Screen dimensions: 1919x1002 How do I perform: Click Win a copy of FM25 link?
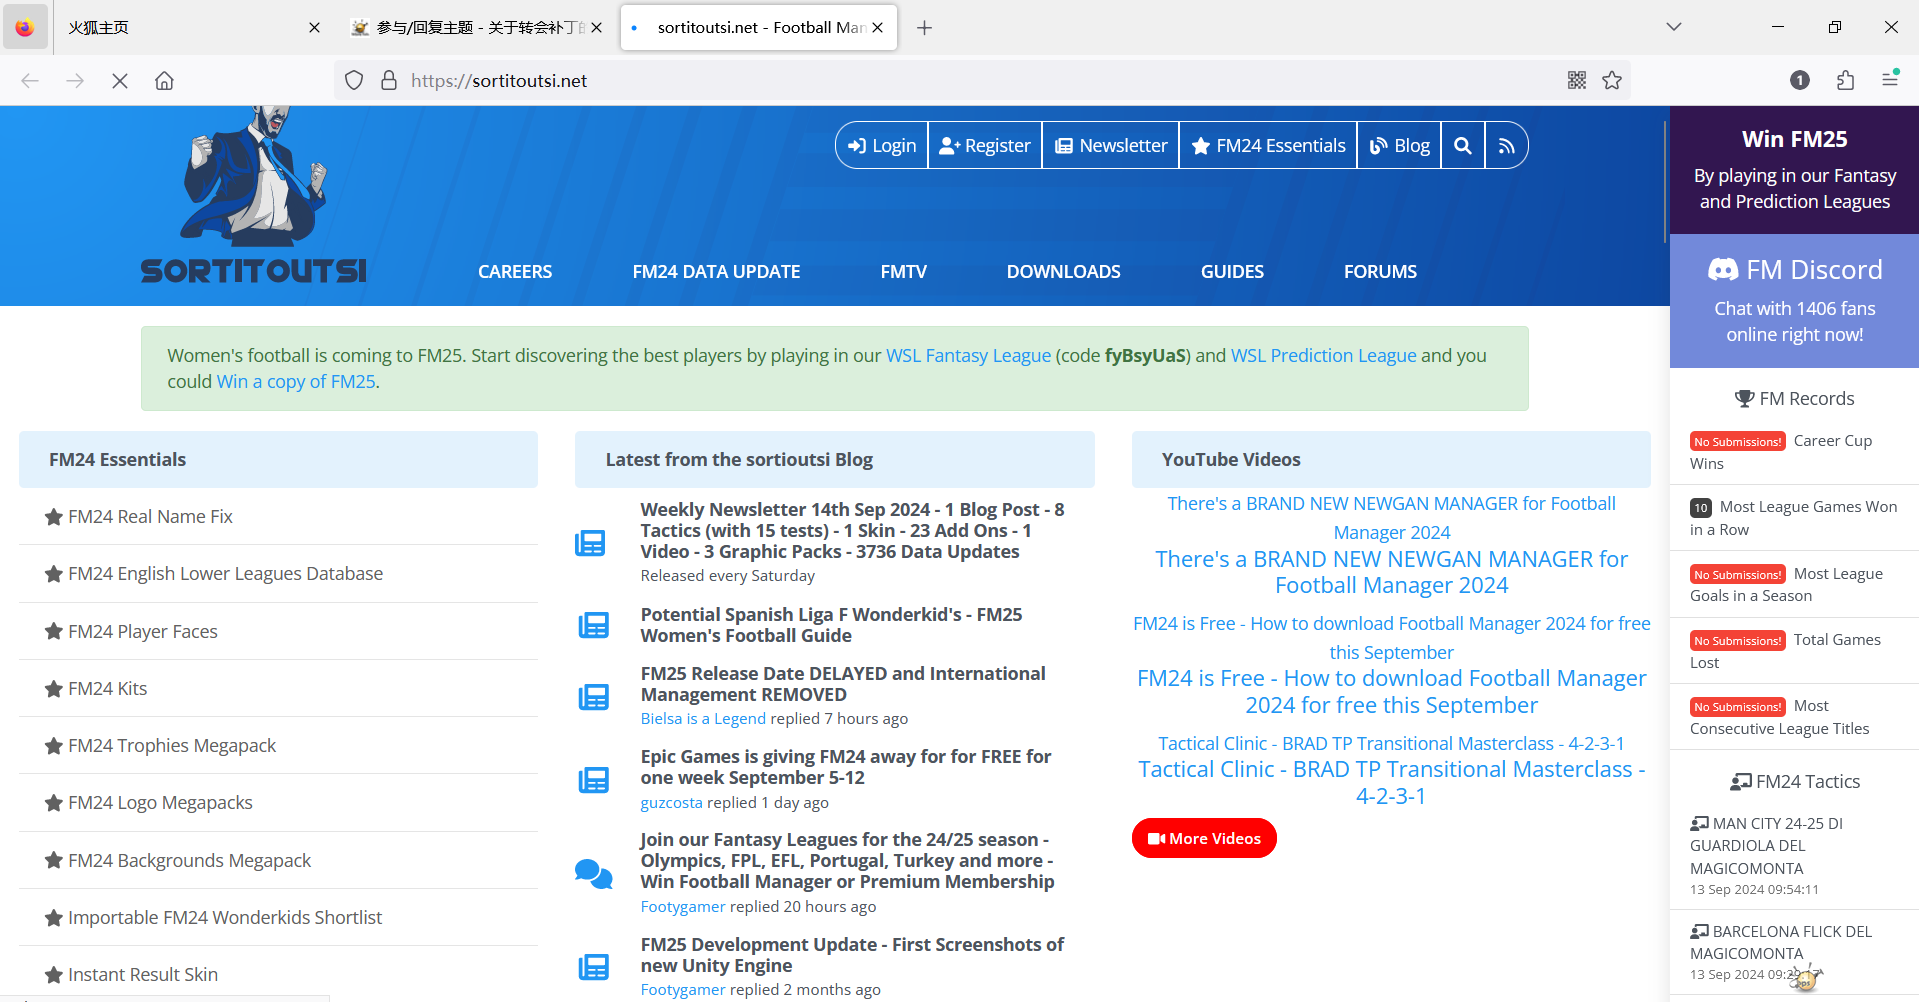coord(296,382)
